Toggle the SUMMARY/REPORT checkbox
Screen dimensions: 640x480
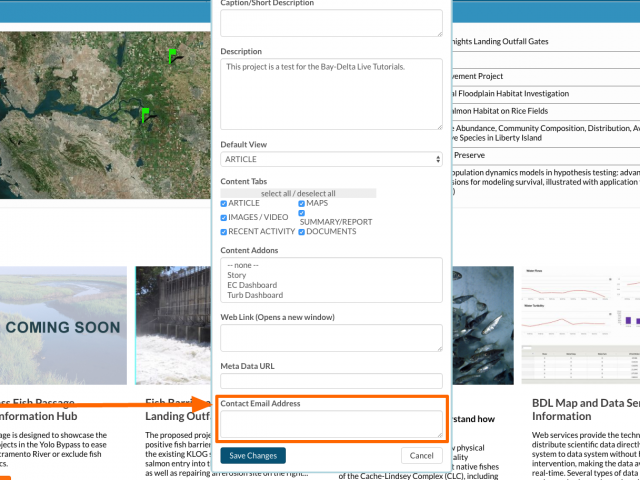(x=302, y=213)
